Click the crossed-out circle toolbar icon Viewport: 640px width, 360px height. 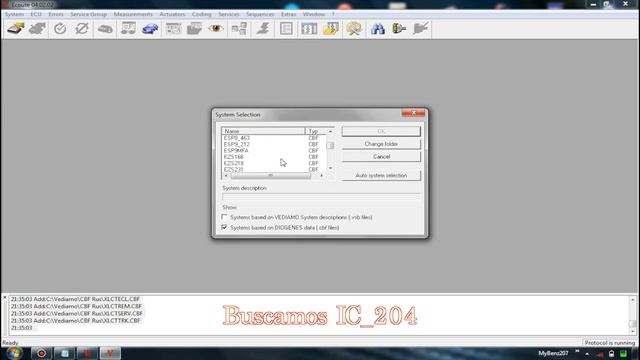coord(82,29)
